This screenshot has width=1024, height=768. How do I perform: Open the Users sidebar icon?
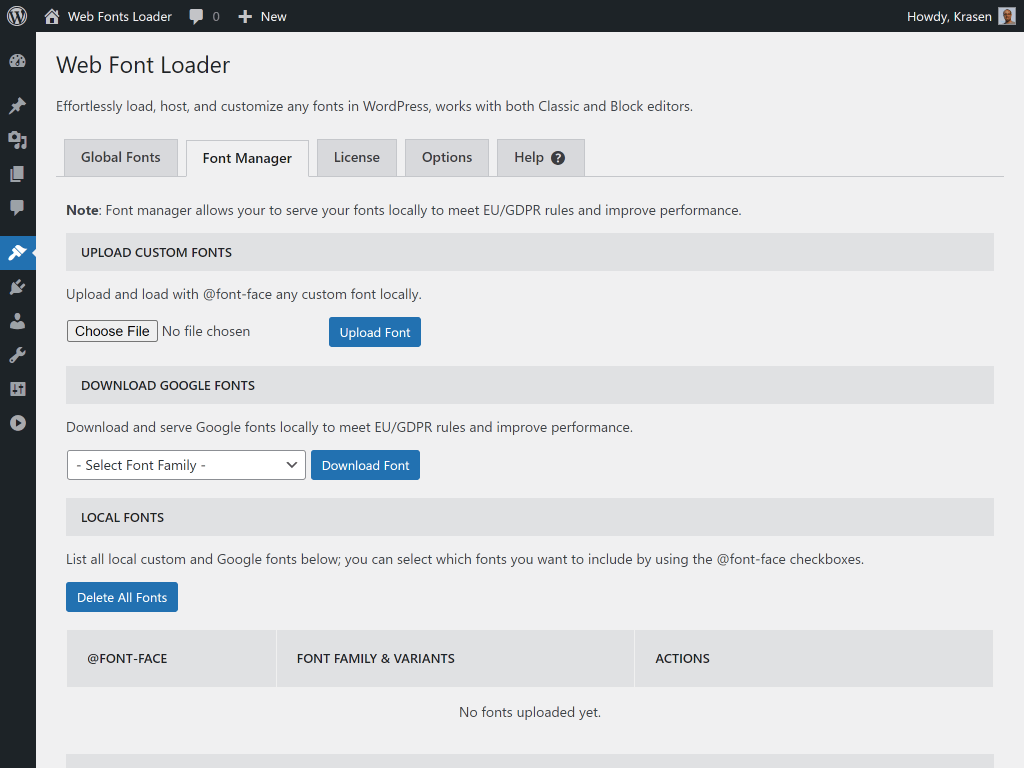click(18, 321)
